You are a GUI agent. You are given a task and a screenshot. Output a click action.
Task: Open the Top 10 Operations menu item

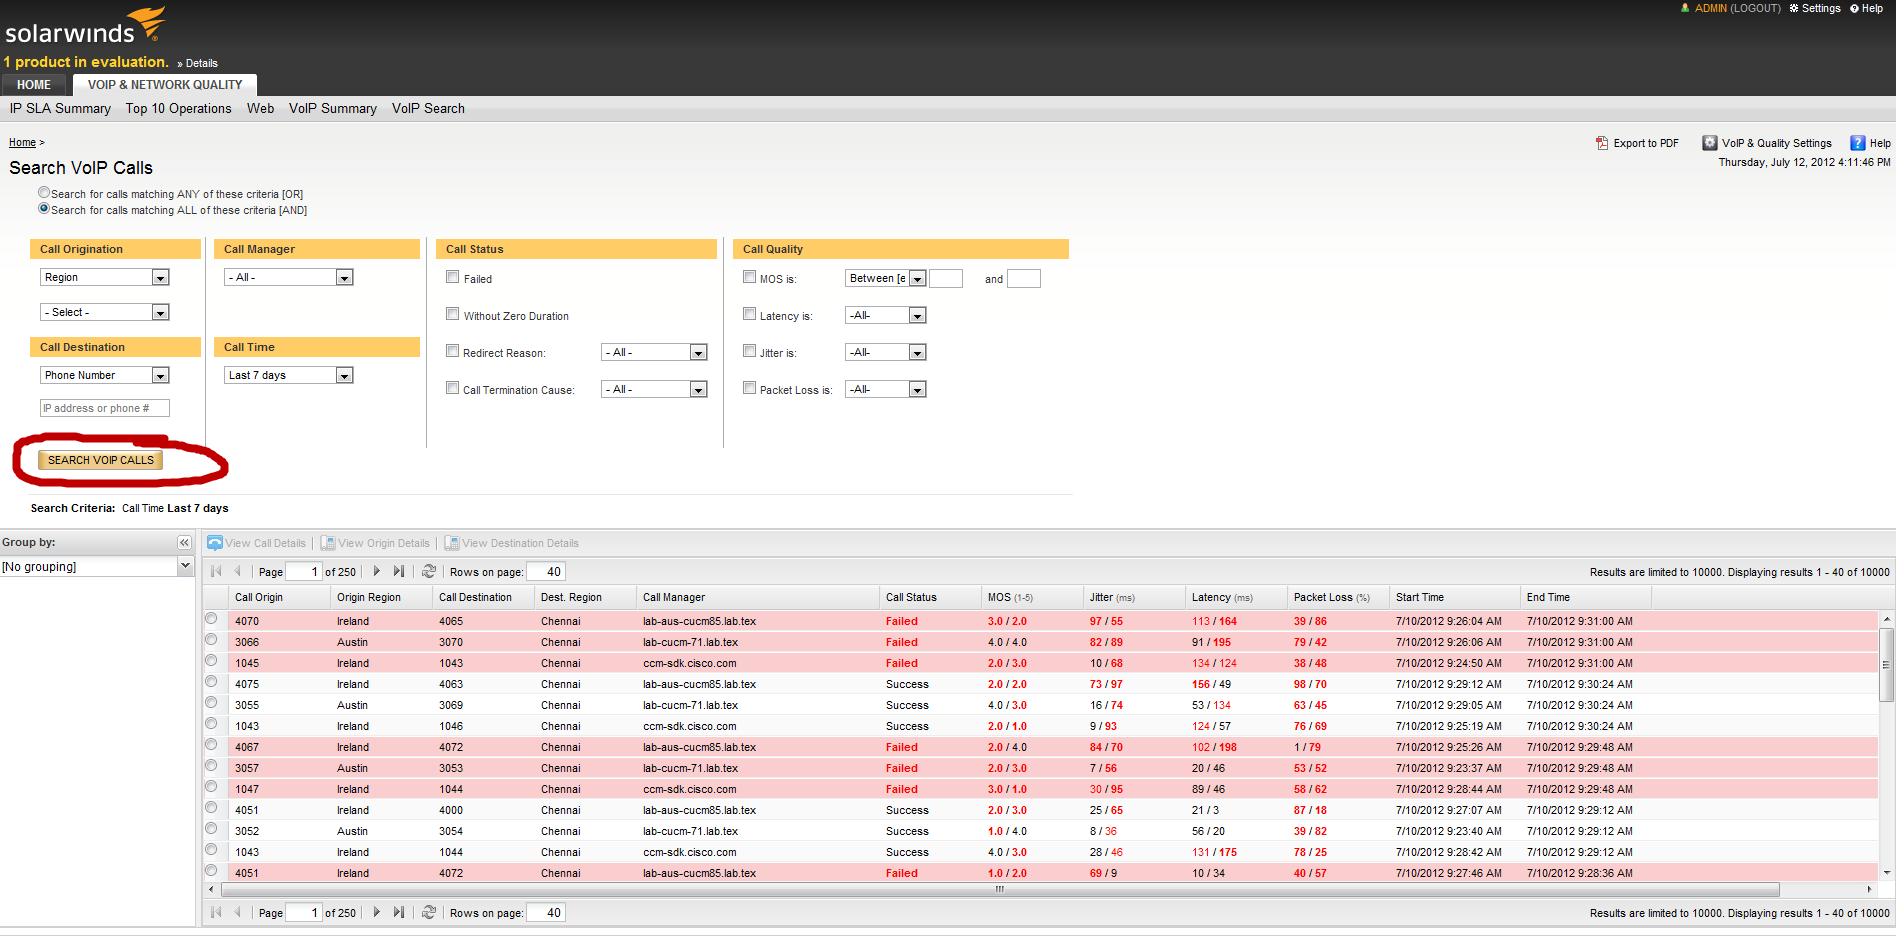click(178, 108)
